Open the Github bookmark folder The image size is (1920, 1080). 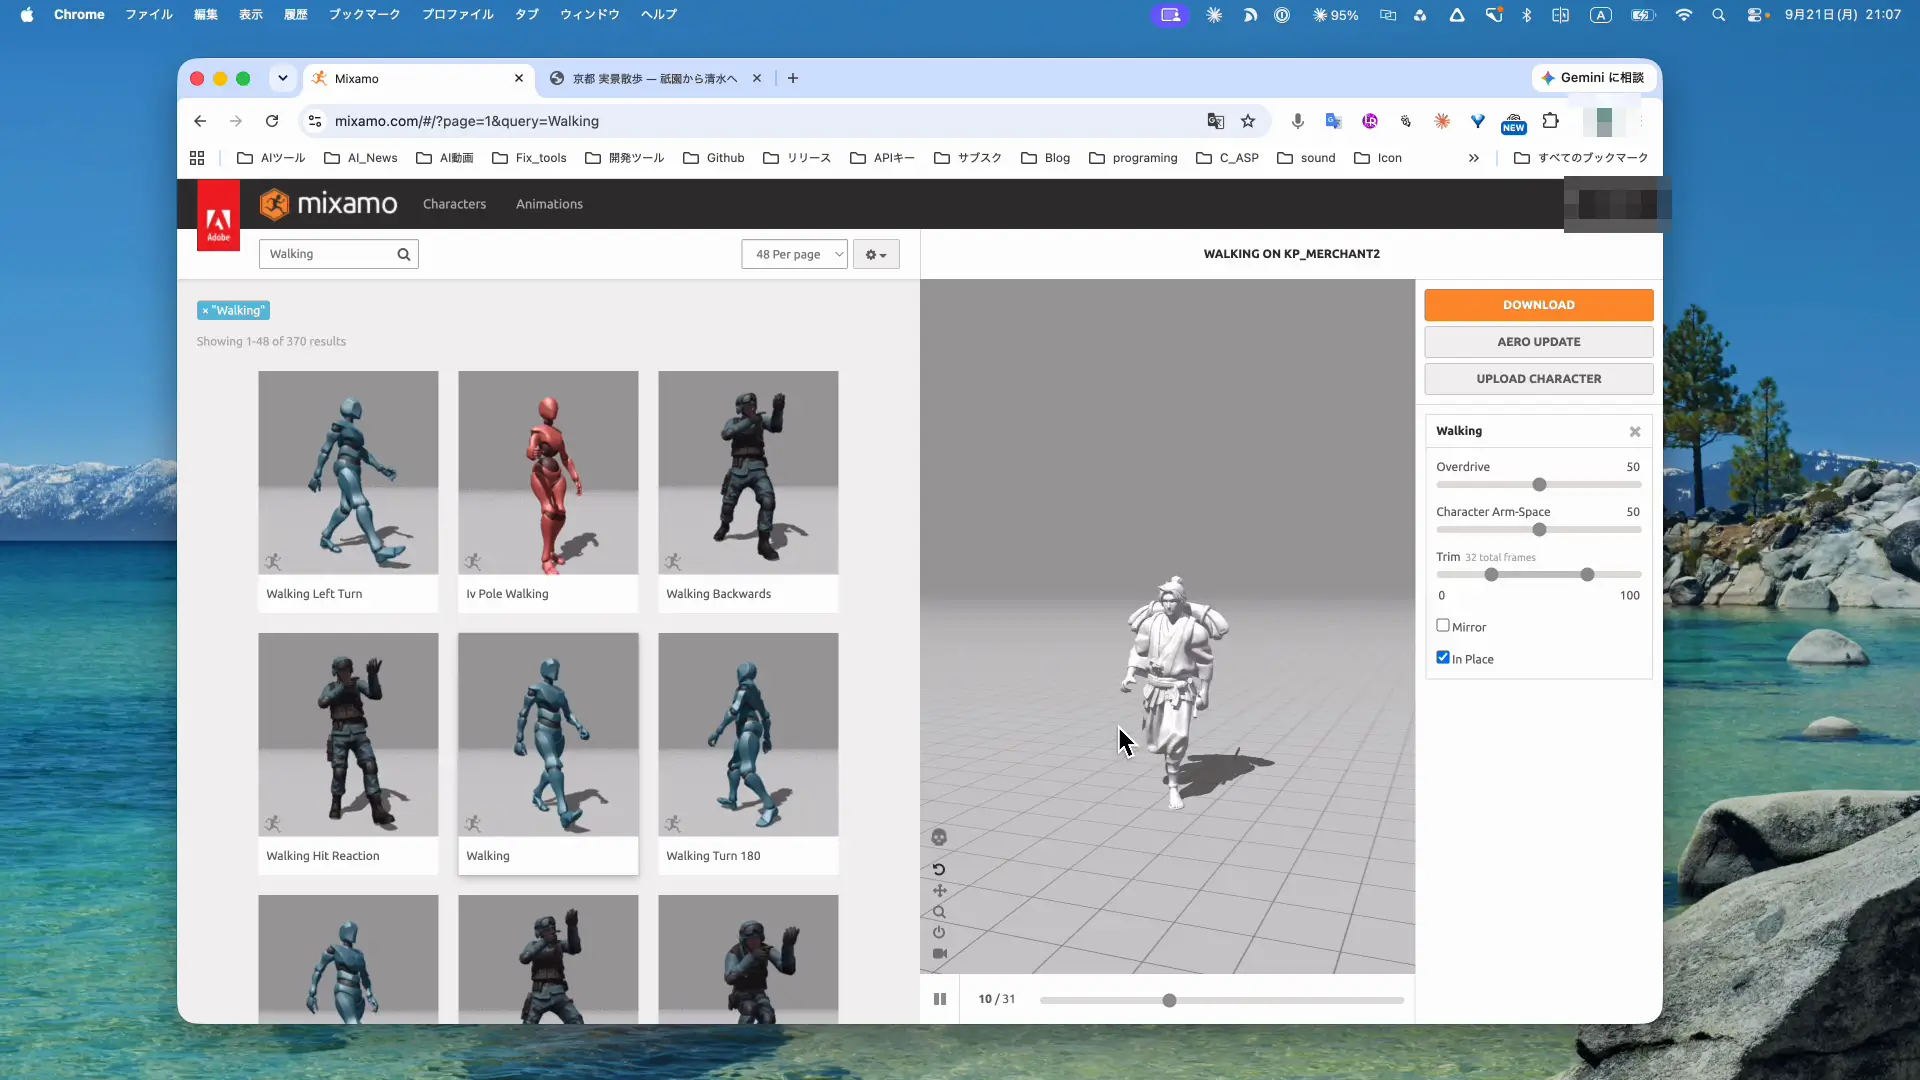[x=714, y=158]
